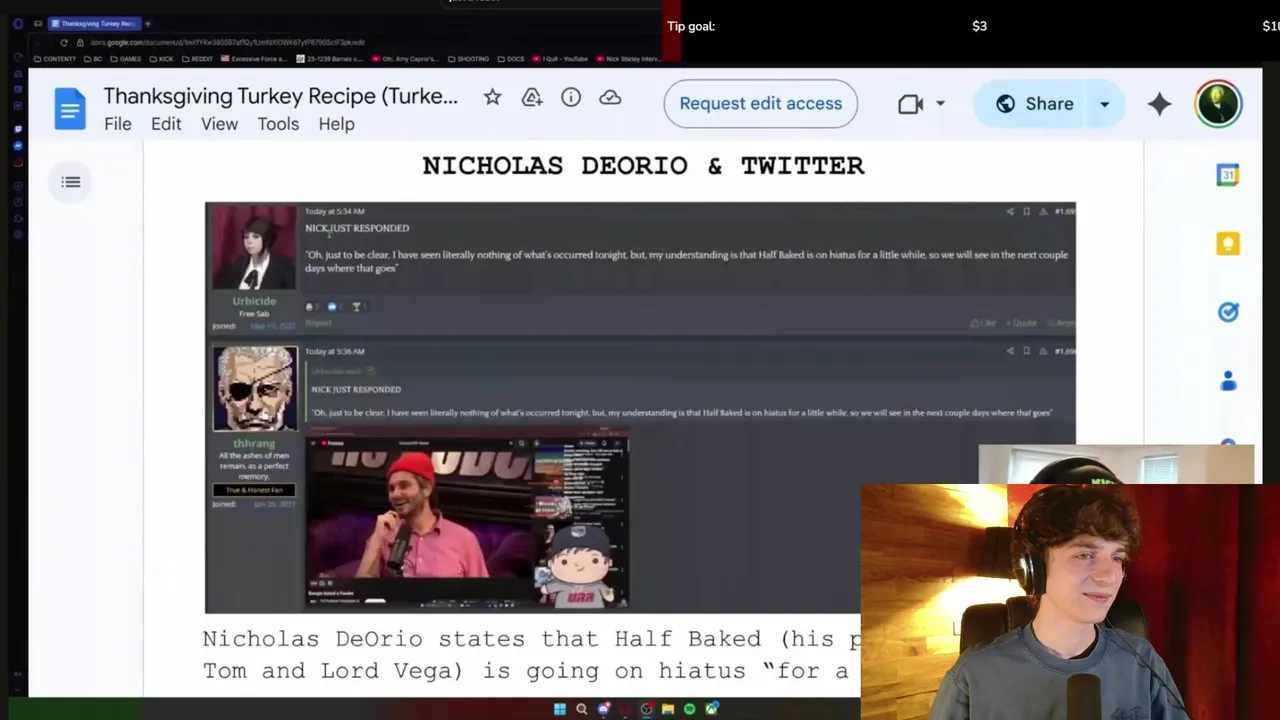Viewport: 1280px width, 720px height.
Task: Open the CONTENT? bookmark folder
Action: coord(55,59)
